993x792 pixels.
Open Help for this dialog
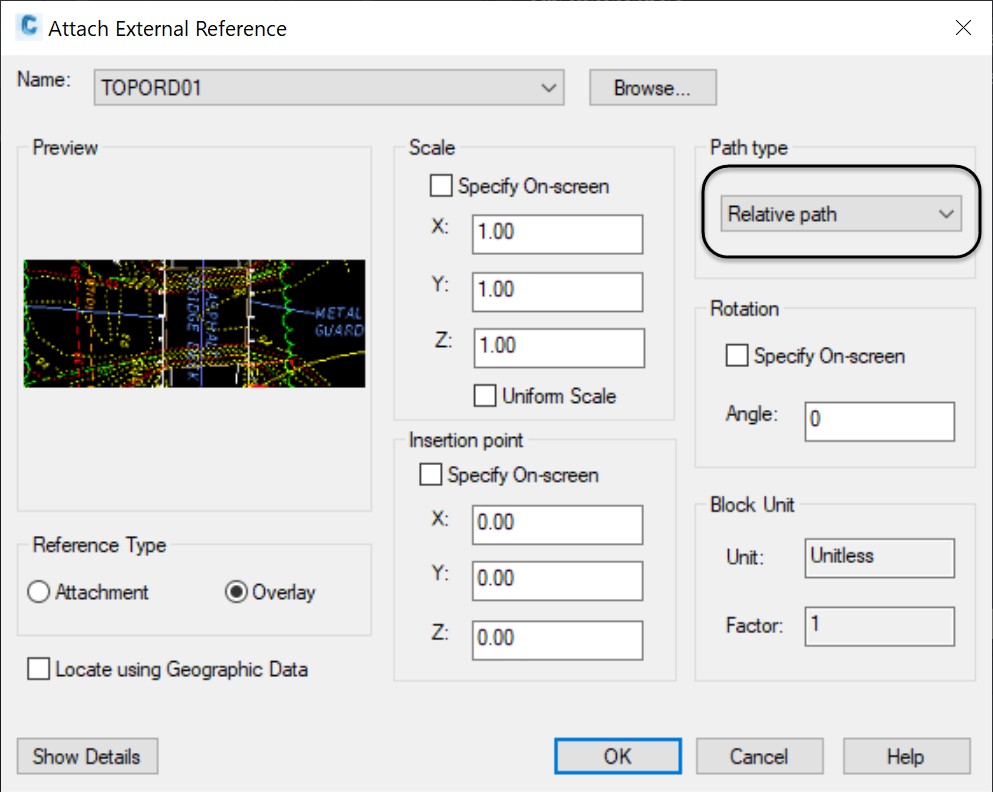click(x=905, y=756)
